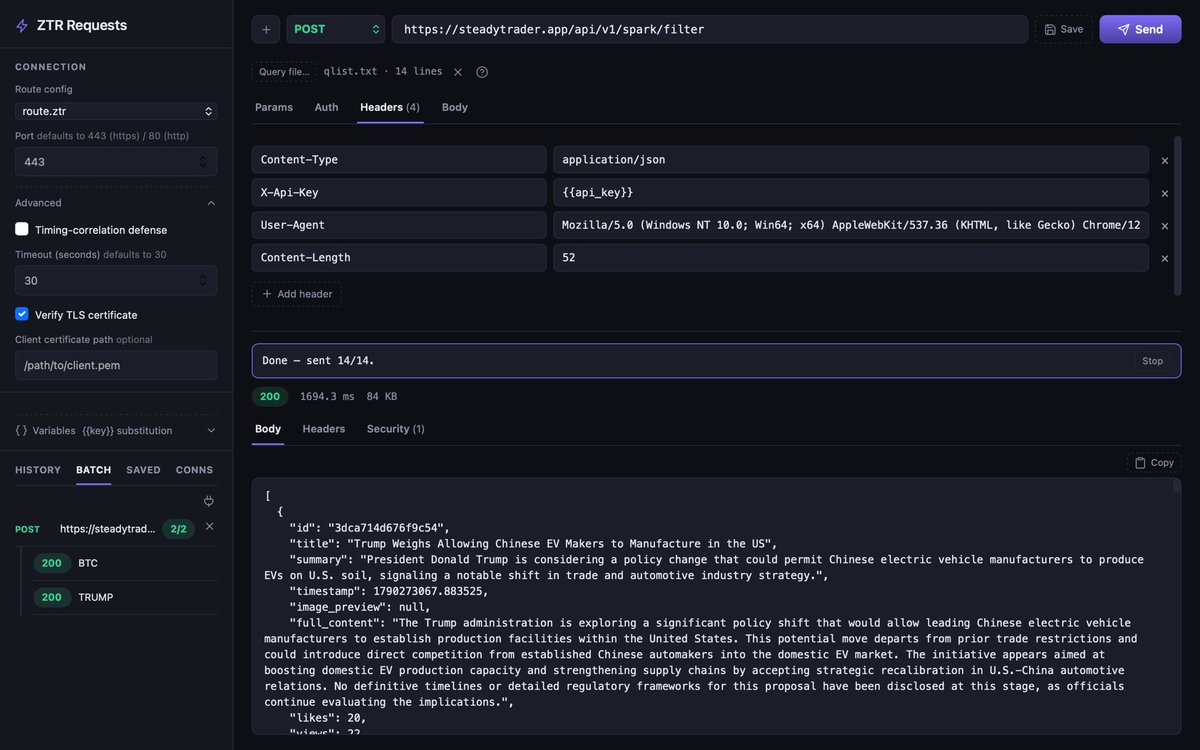The width and height of the screenshot is (1200, 750).
Task: Open the response Security (1) tab
Action: (x=395, y=429)
